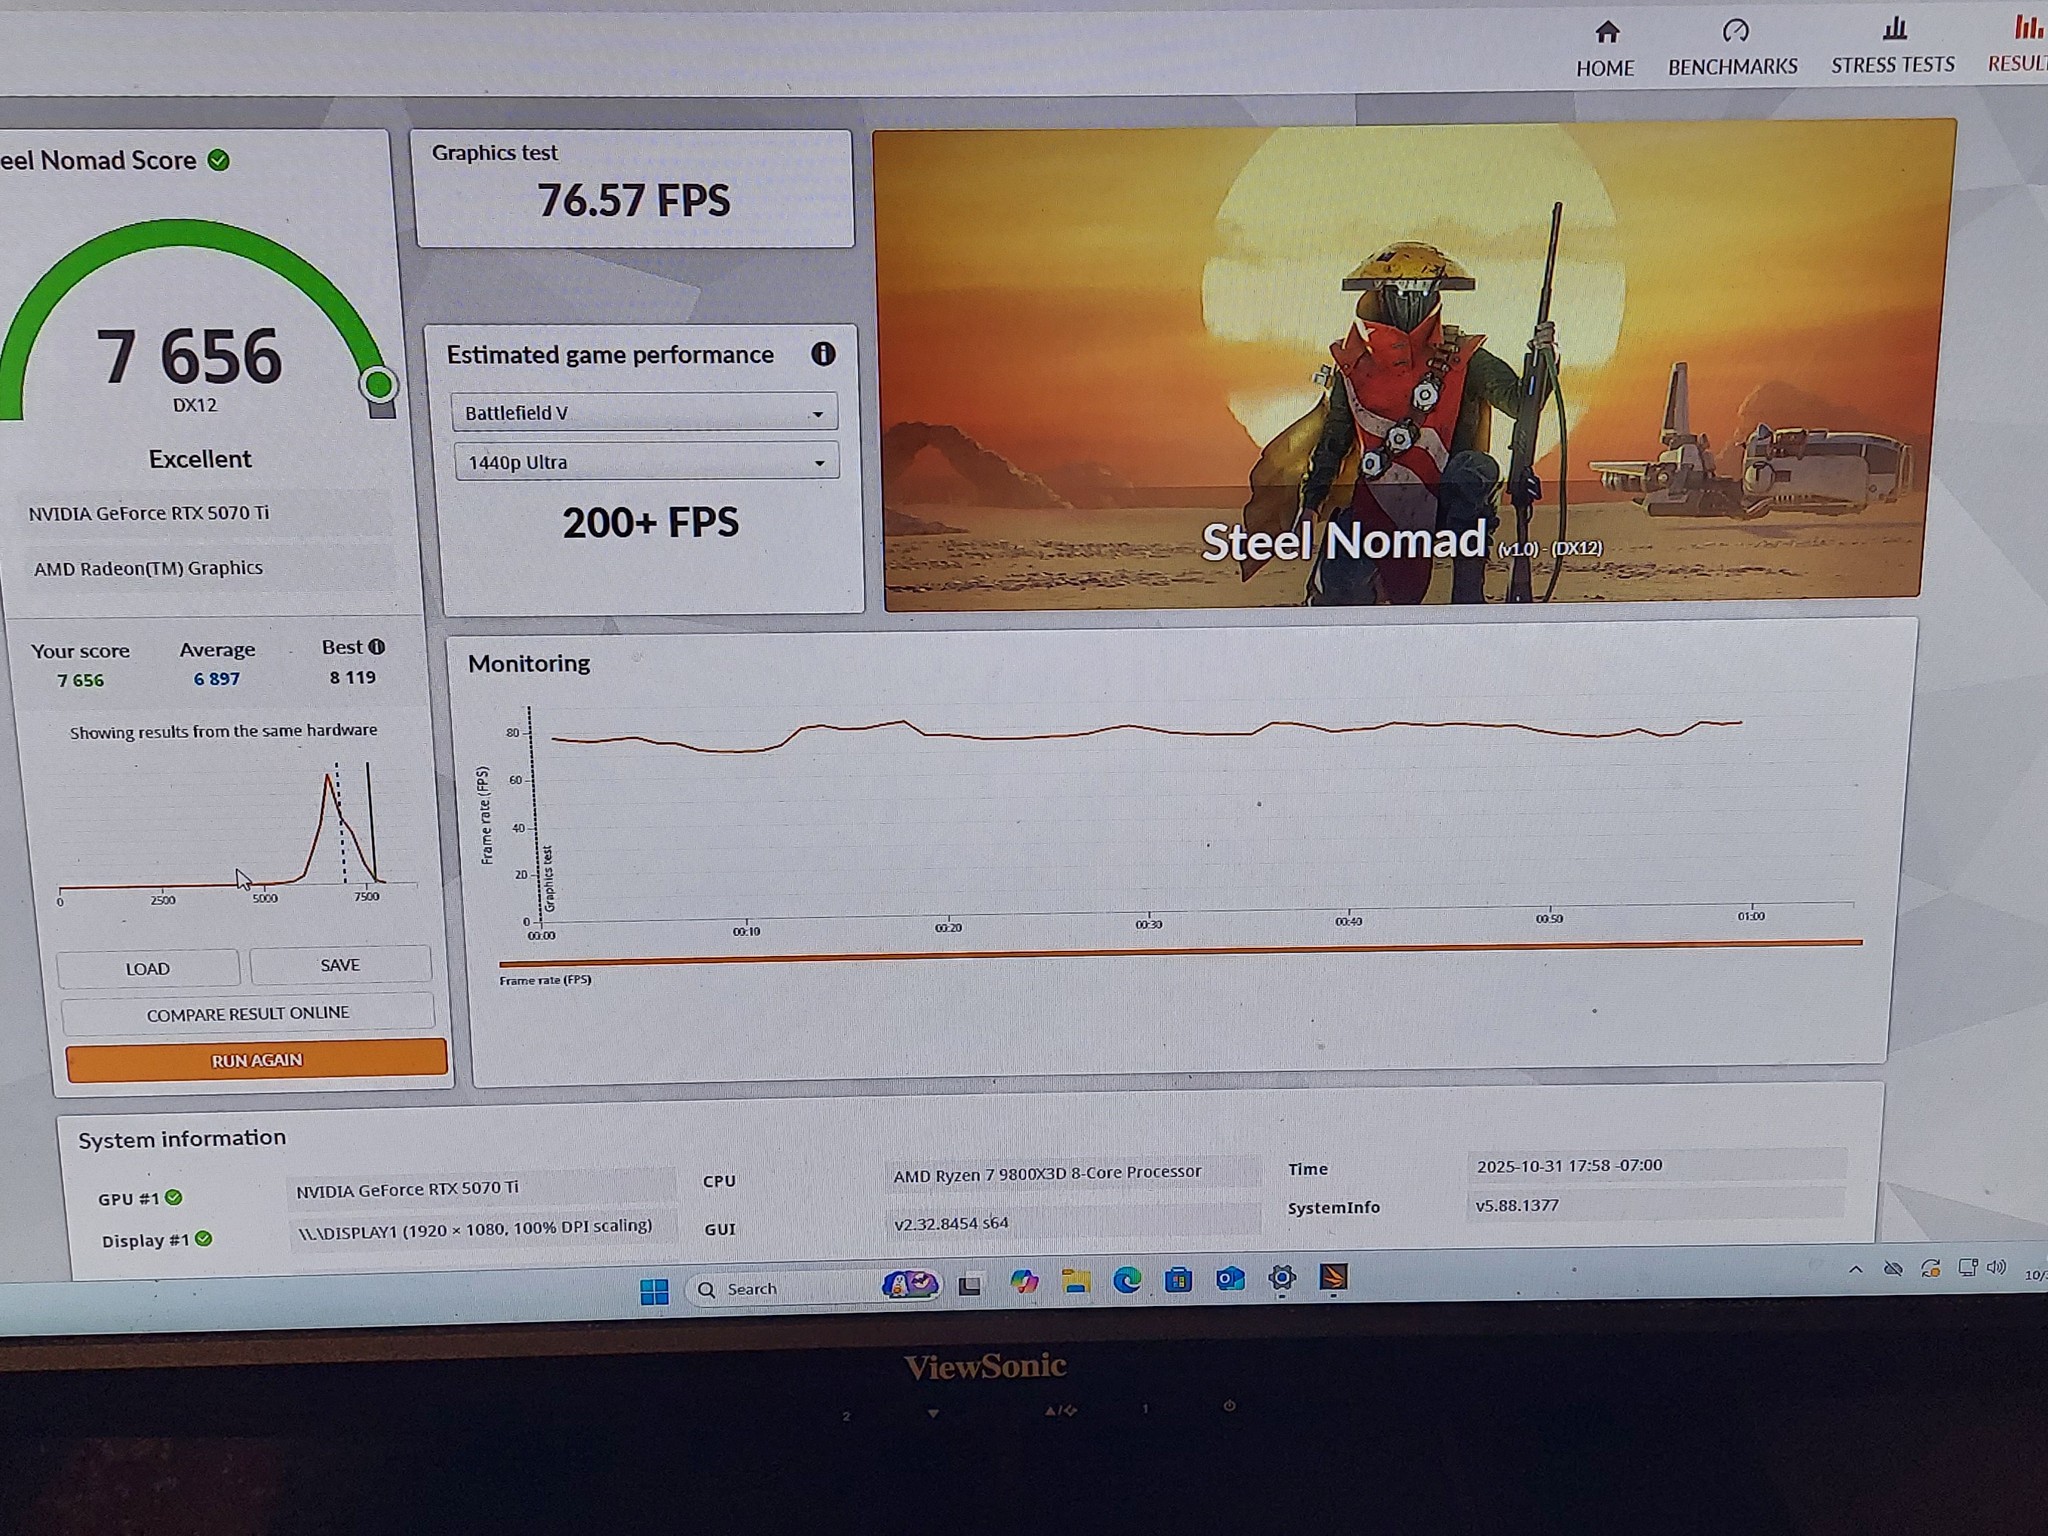Open Stress Tests bar chart icon
Screen dimensions: 2048x1536
(x=1894, y=28)
